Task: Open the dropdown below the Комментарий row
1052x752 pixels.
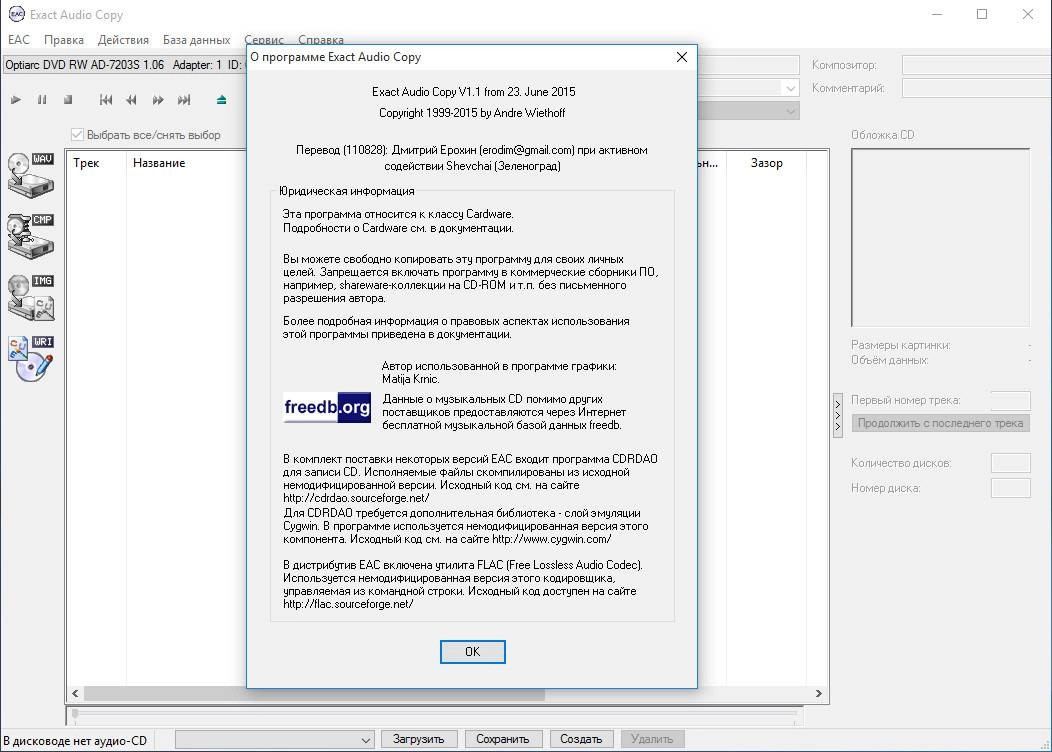Action: [749, 111]
